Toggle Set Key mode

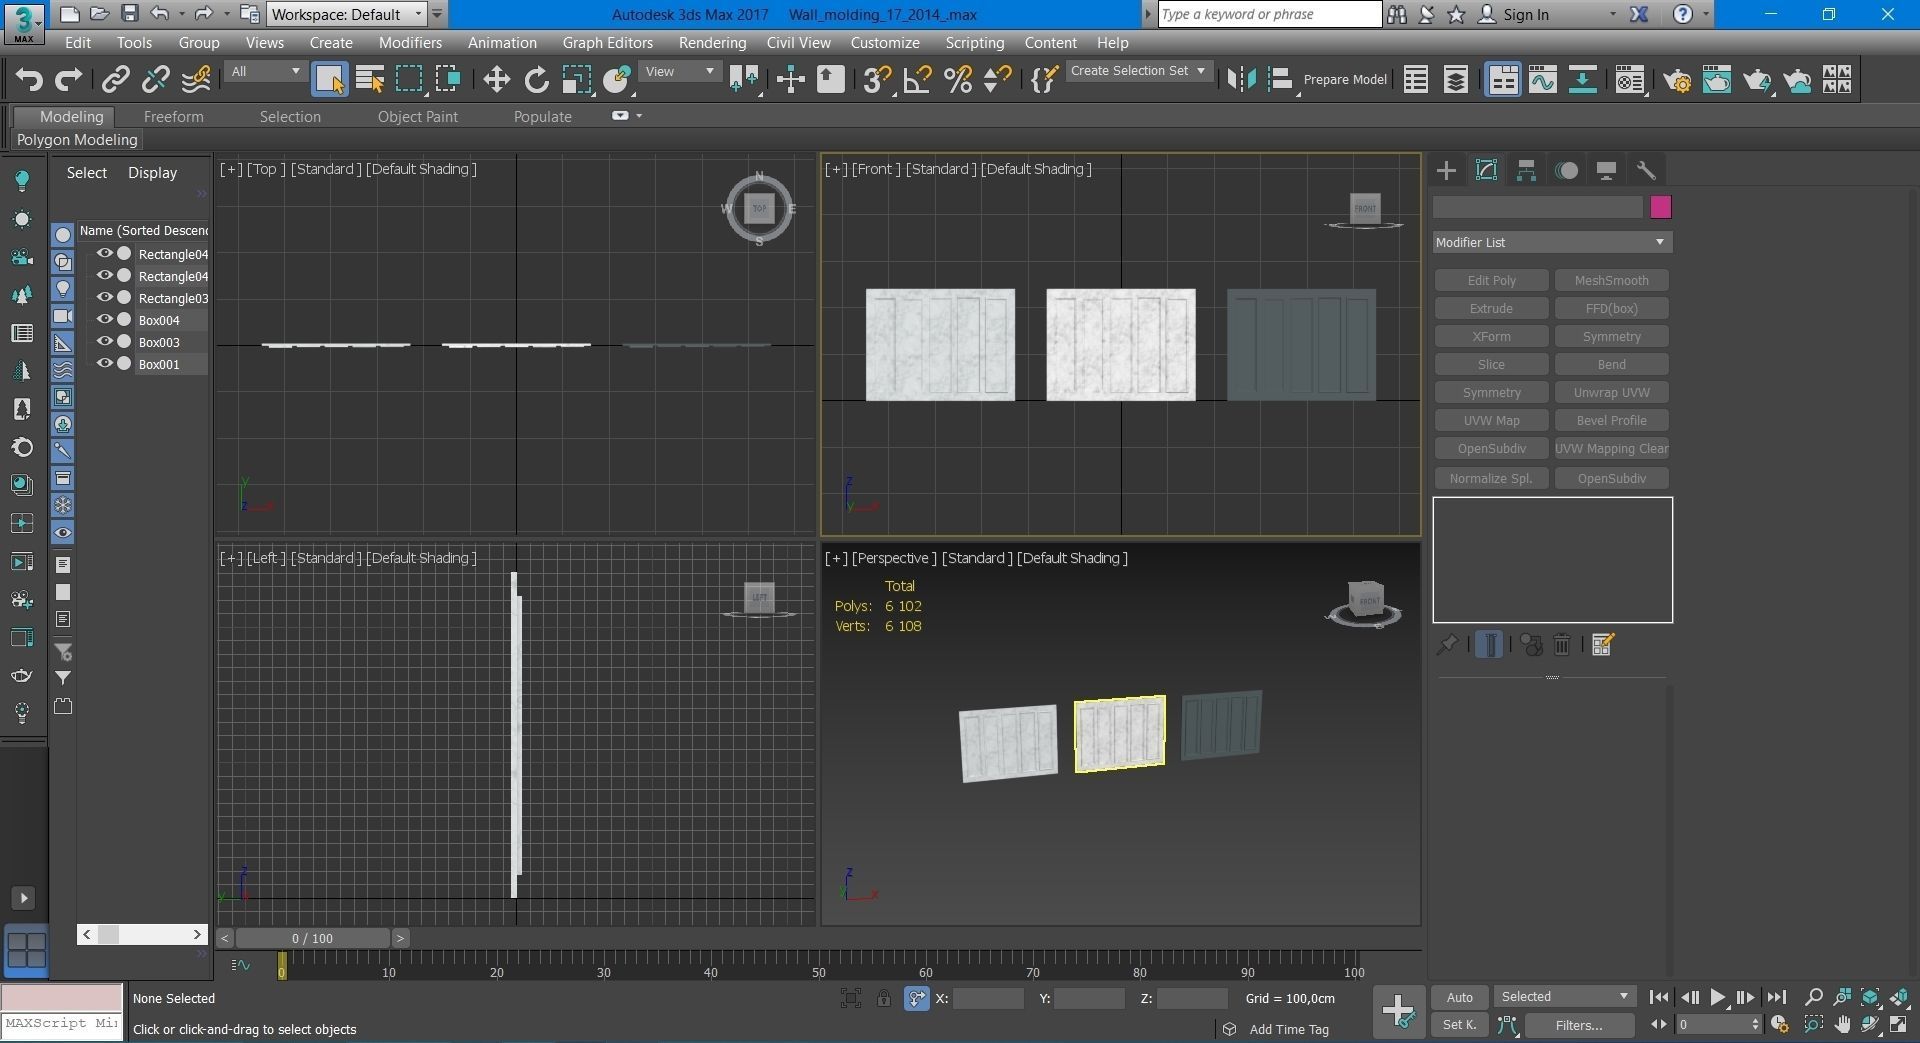[x=1459, y=1025]
